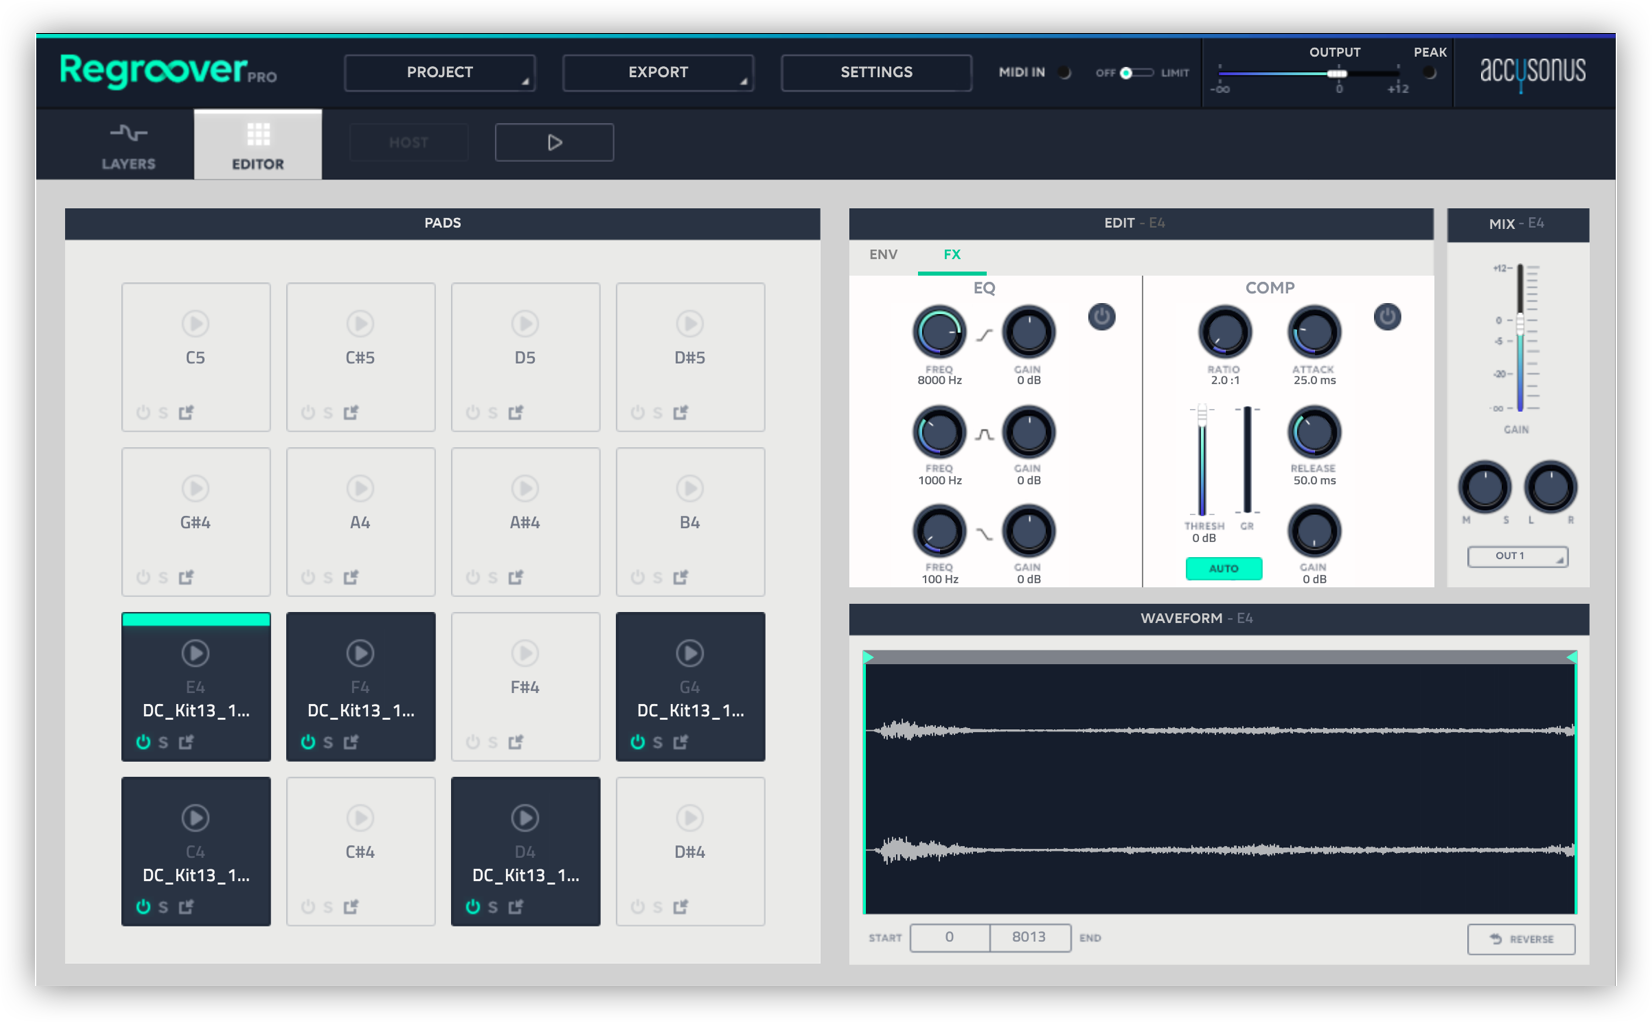Toggle the EQ power button

[x=1102, y=317]
